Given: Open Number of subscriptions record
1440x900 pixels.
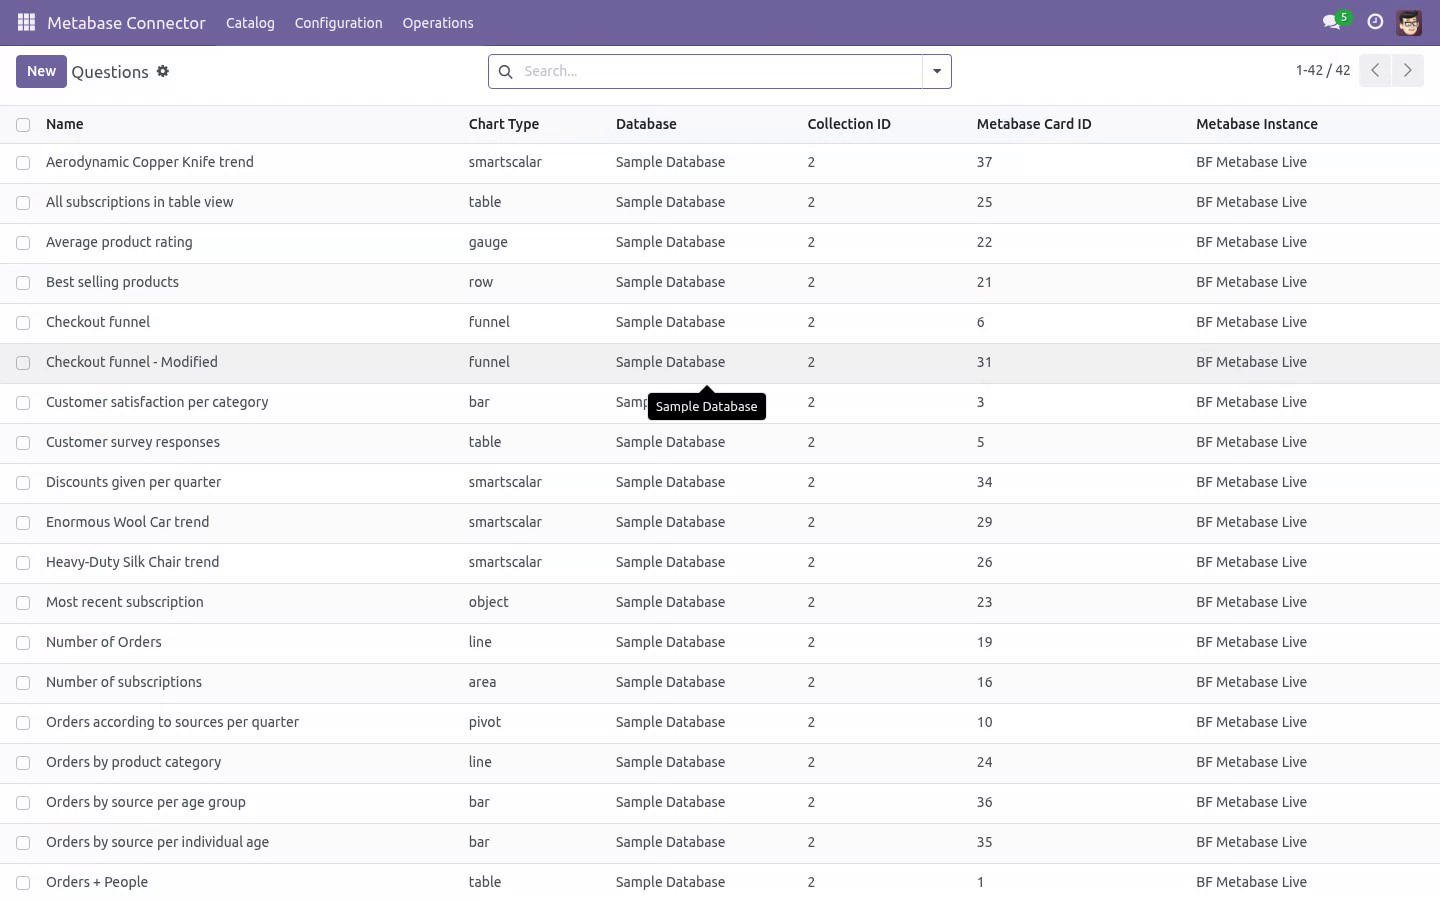Looking at the screenshot, I should click(124, 682).
